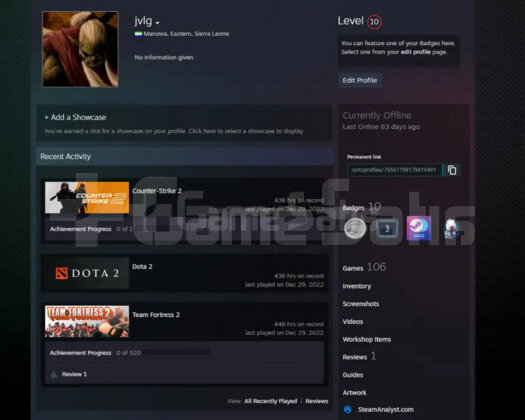Click the Last Online 83 days ago text

(381, 127)
